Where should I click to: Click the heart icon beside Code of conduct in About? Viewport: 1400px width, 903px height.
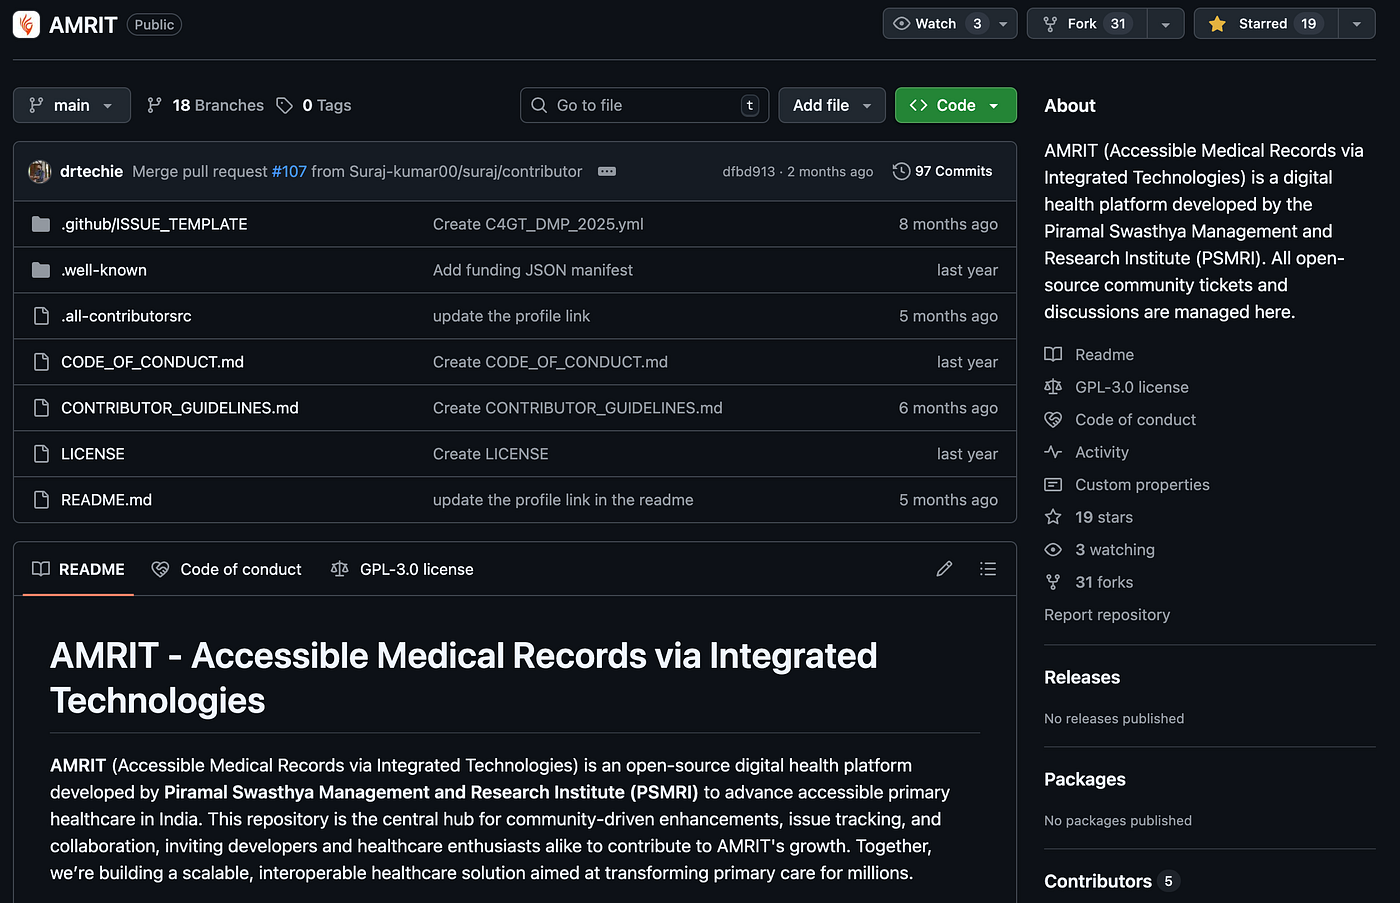click(1053, 420)
